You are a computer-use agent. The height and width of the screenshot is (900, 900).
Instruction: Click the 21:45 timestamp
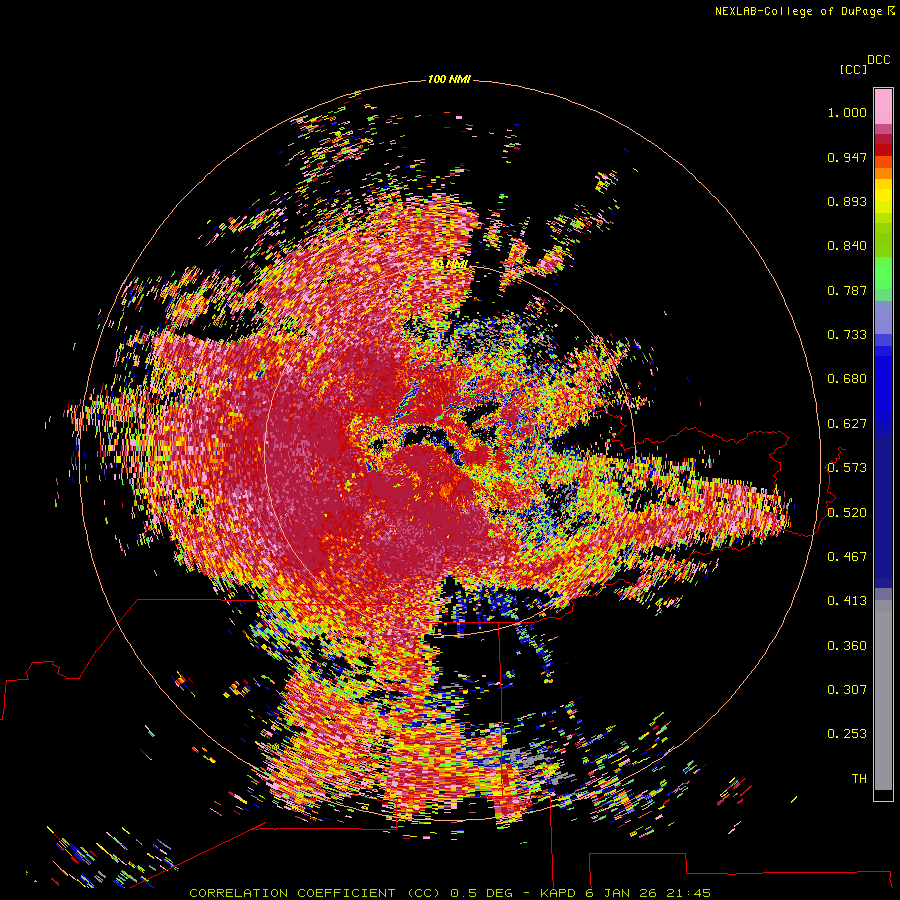[x=688, y=893]
